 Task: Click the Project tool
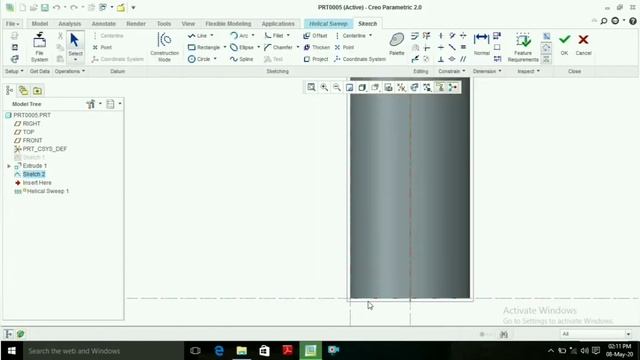316,59
